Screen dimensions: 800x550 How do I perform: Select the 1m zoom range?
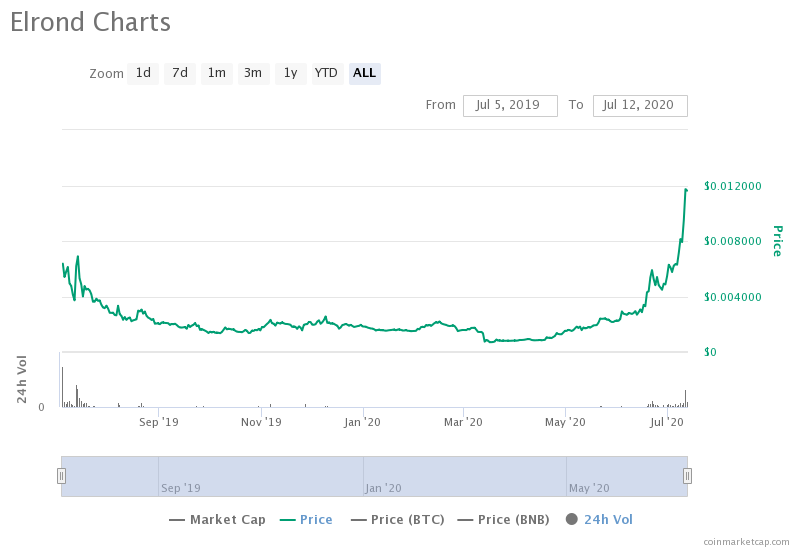[x=216, y=73]
